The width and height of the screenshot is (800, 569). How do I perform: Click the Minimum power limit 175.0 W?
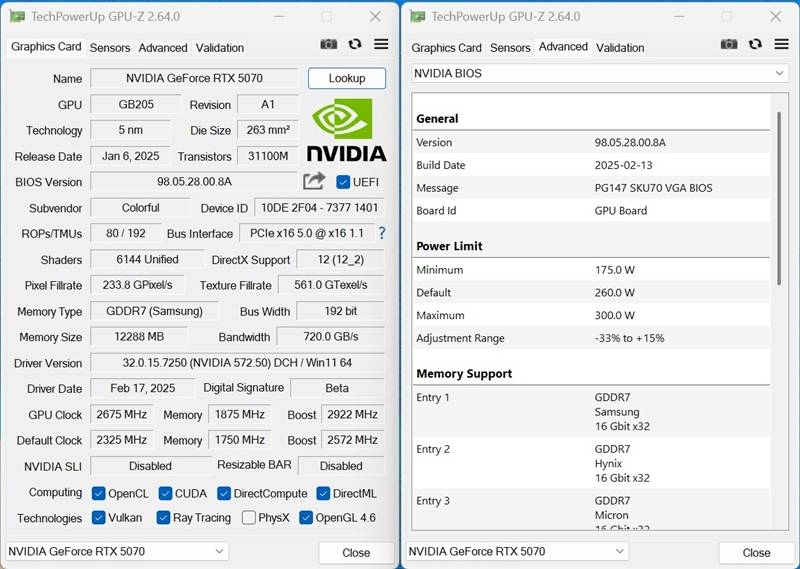point(614,270)
